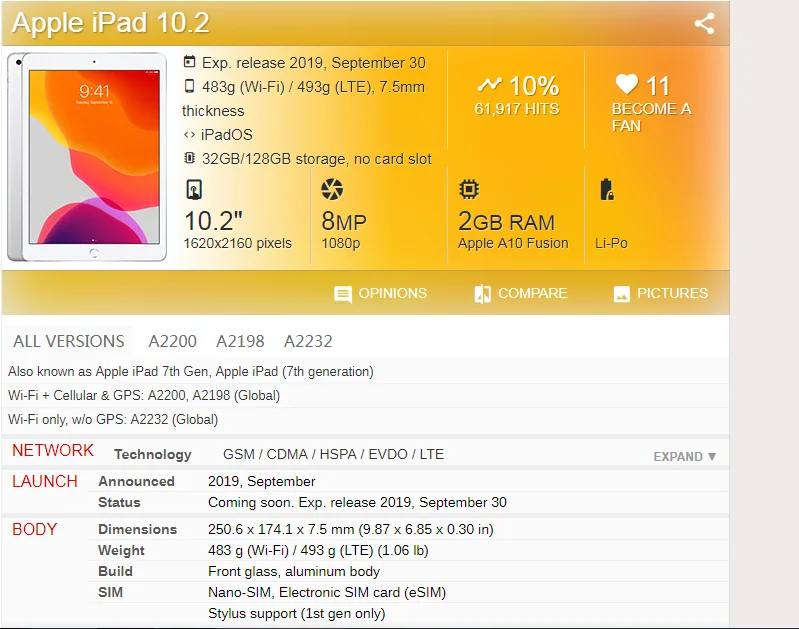Click the Announced spec label

136,481
